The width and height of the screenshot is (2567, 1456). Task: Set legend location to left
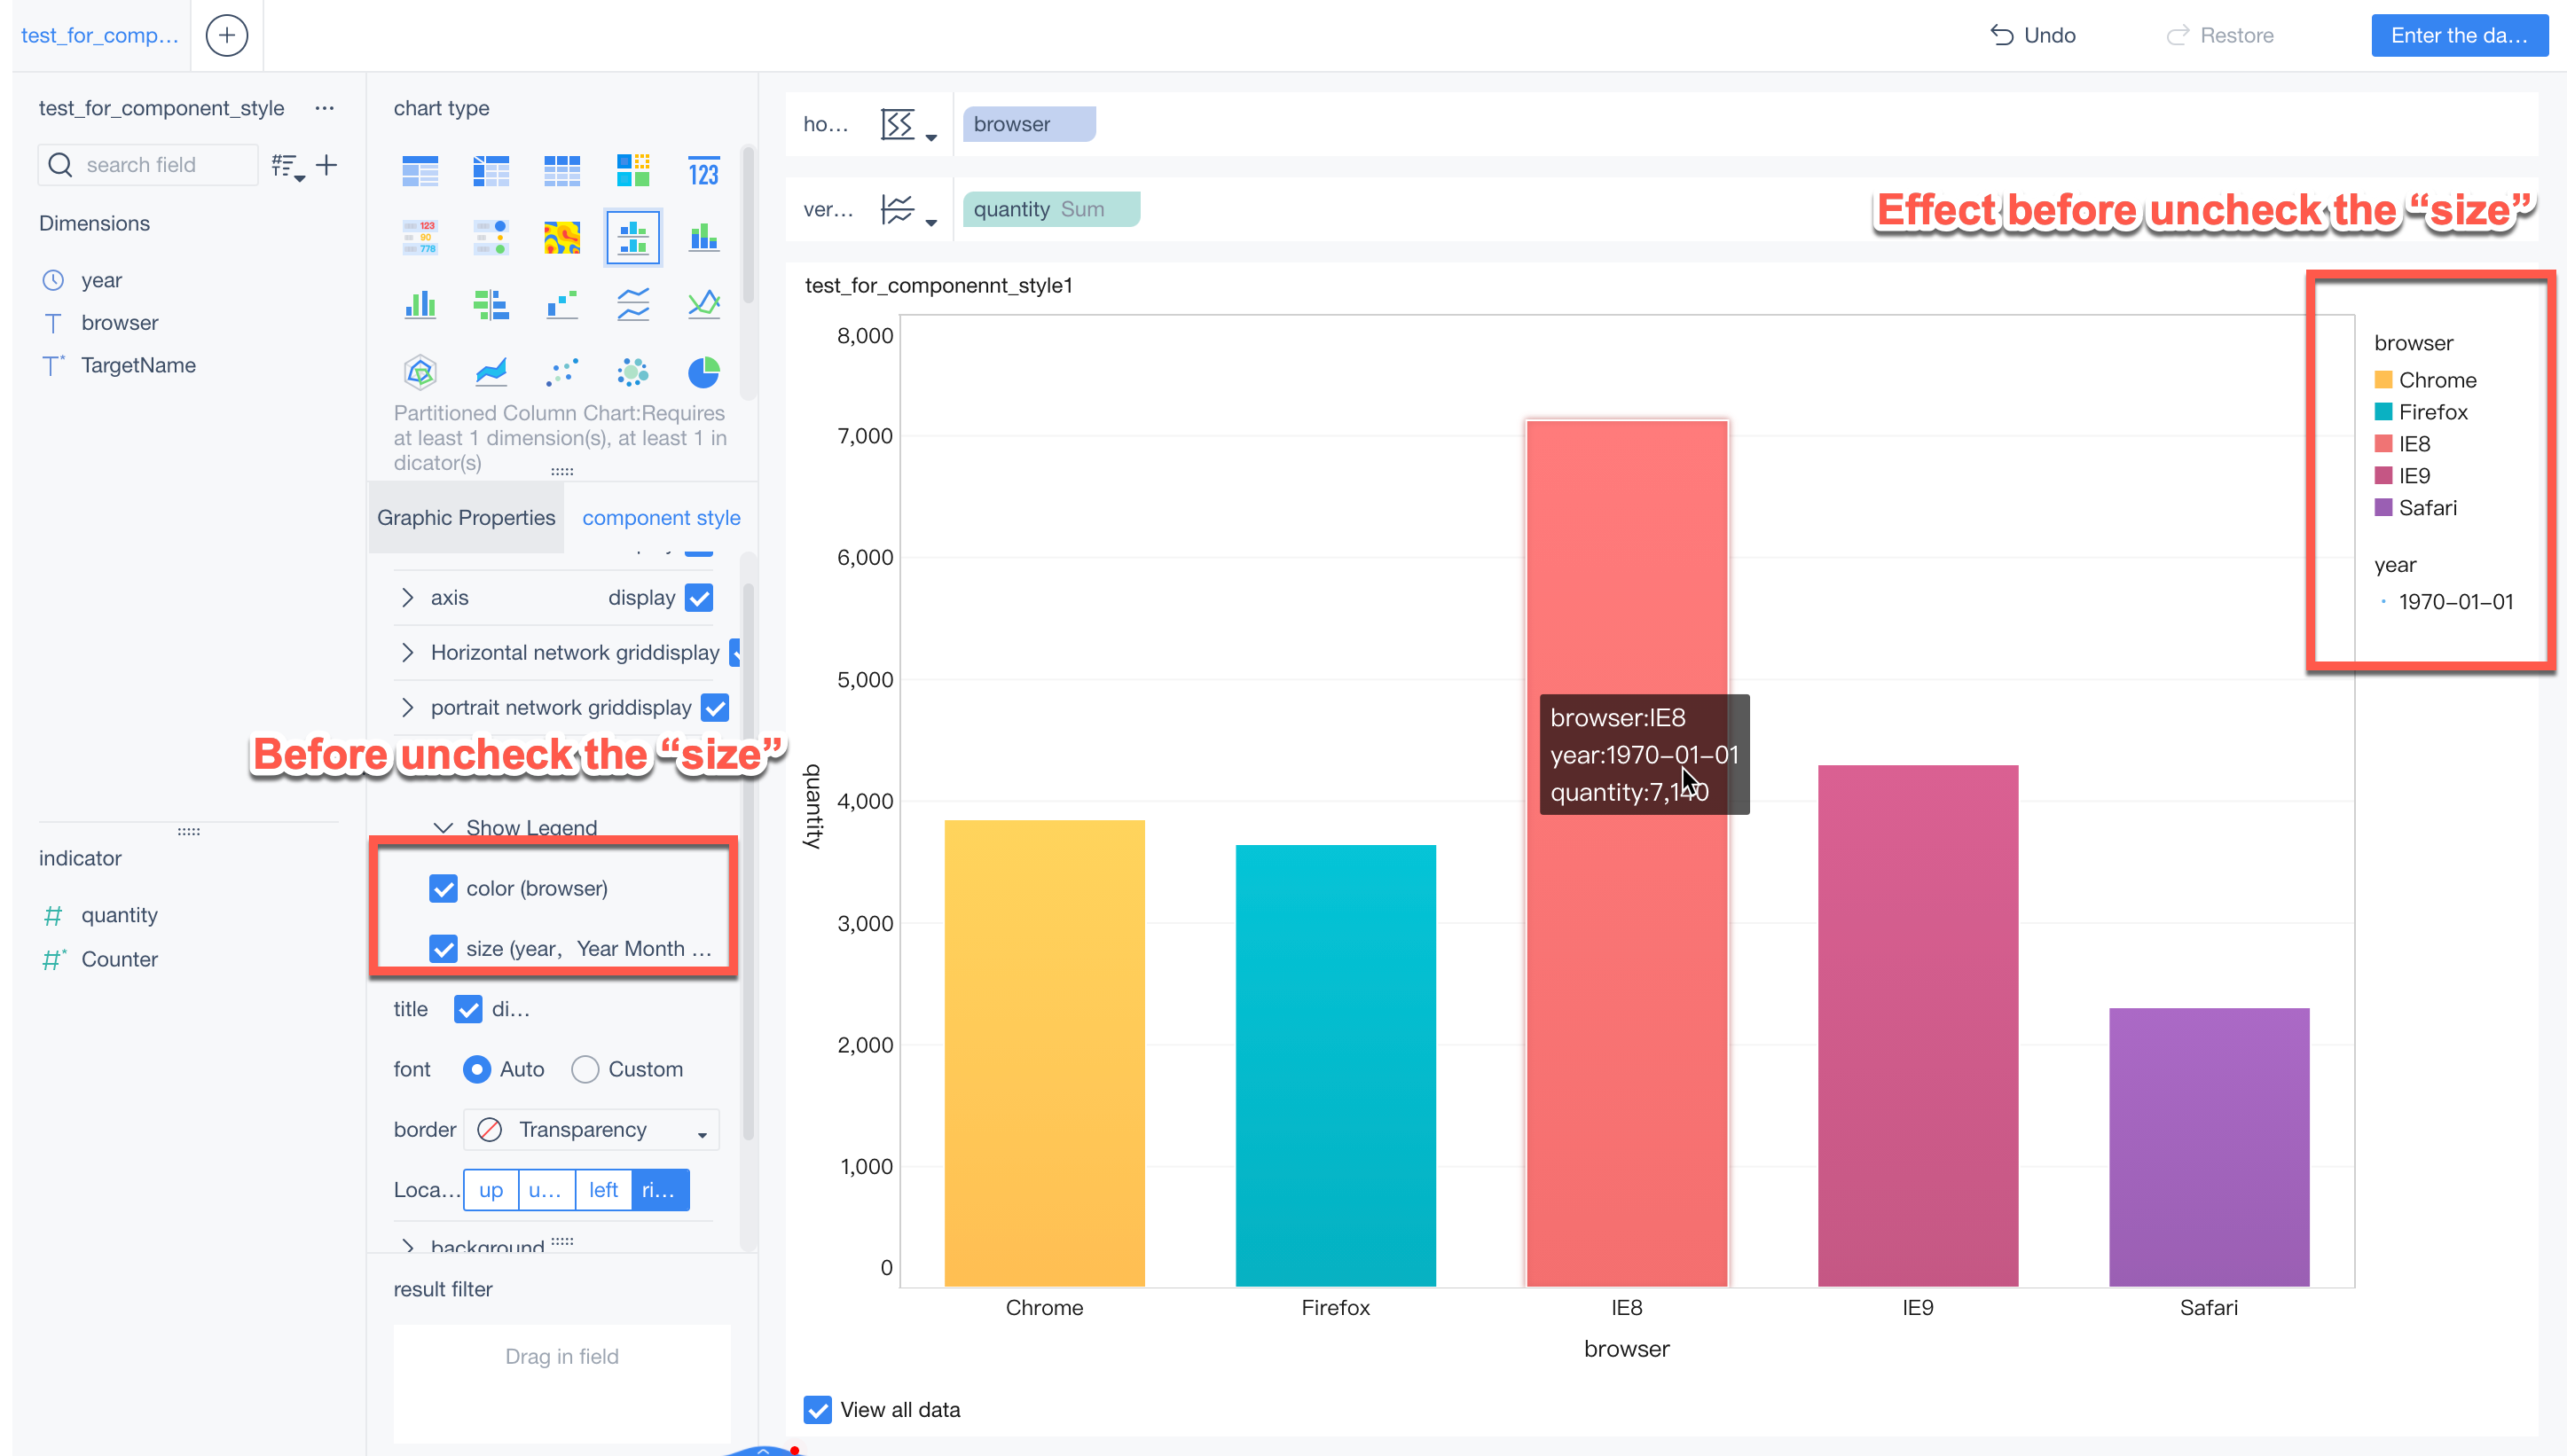pyautogui.click(x=603, y=1190)
